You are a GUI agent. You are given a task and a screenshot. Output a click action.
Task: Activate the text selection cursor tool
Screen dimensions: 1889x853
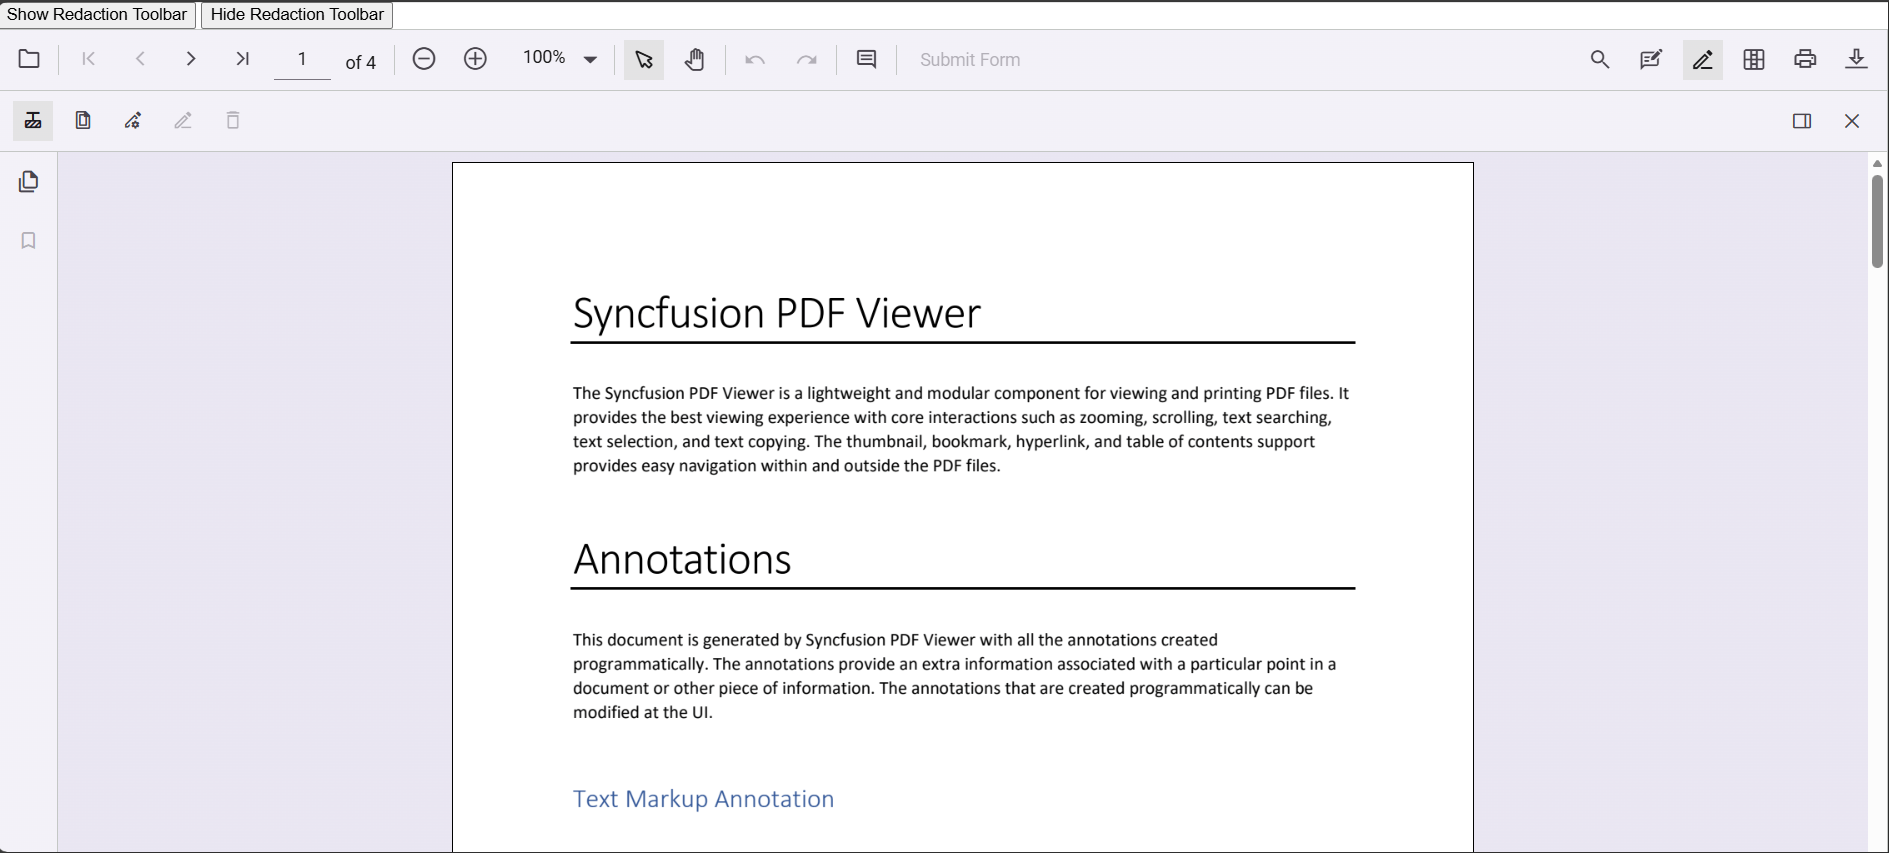(x=644, y=60)
